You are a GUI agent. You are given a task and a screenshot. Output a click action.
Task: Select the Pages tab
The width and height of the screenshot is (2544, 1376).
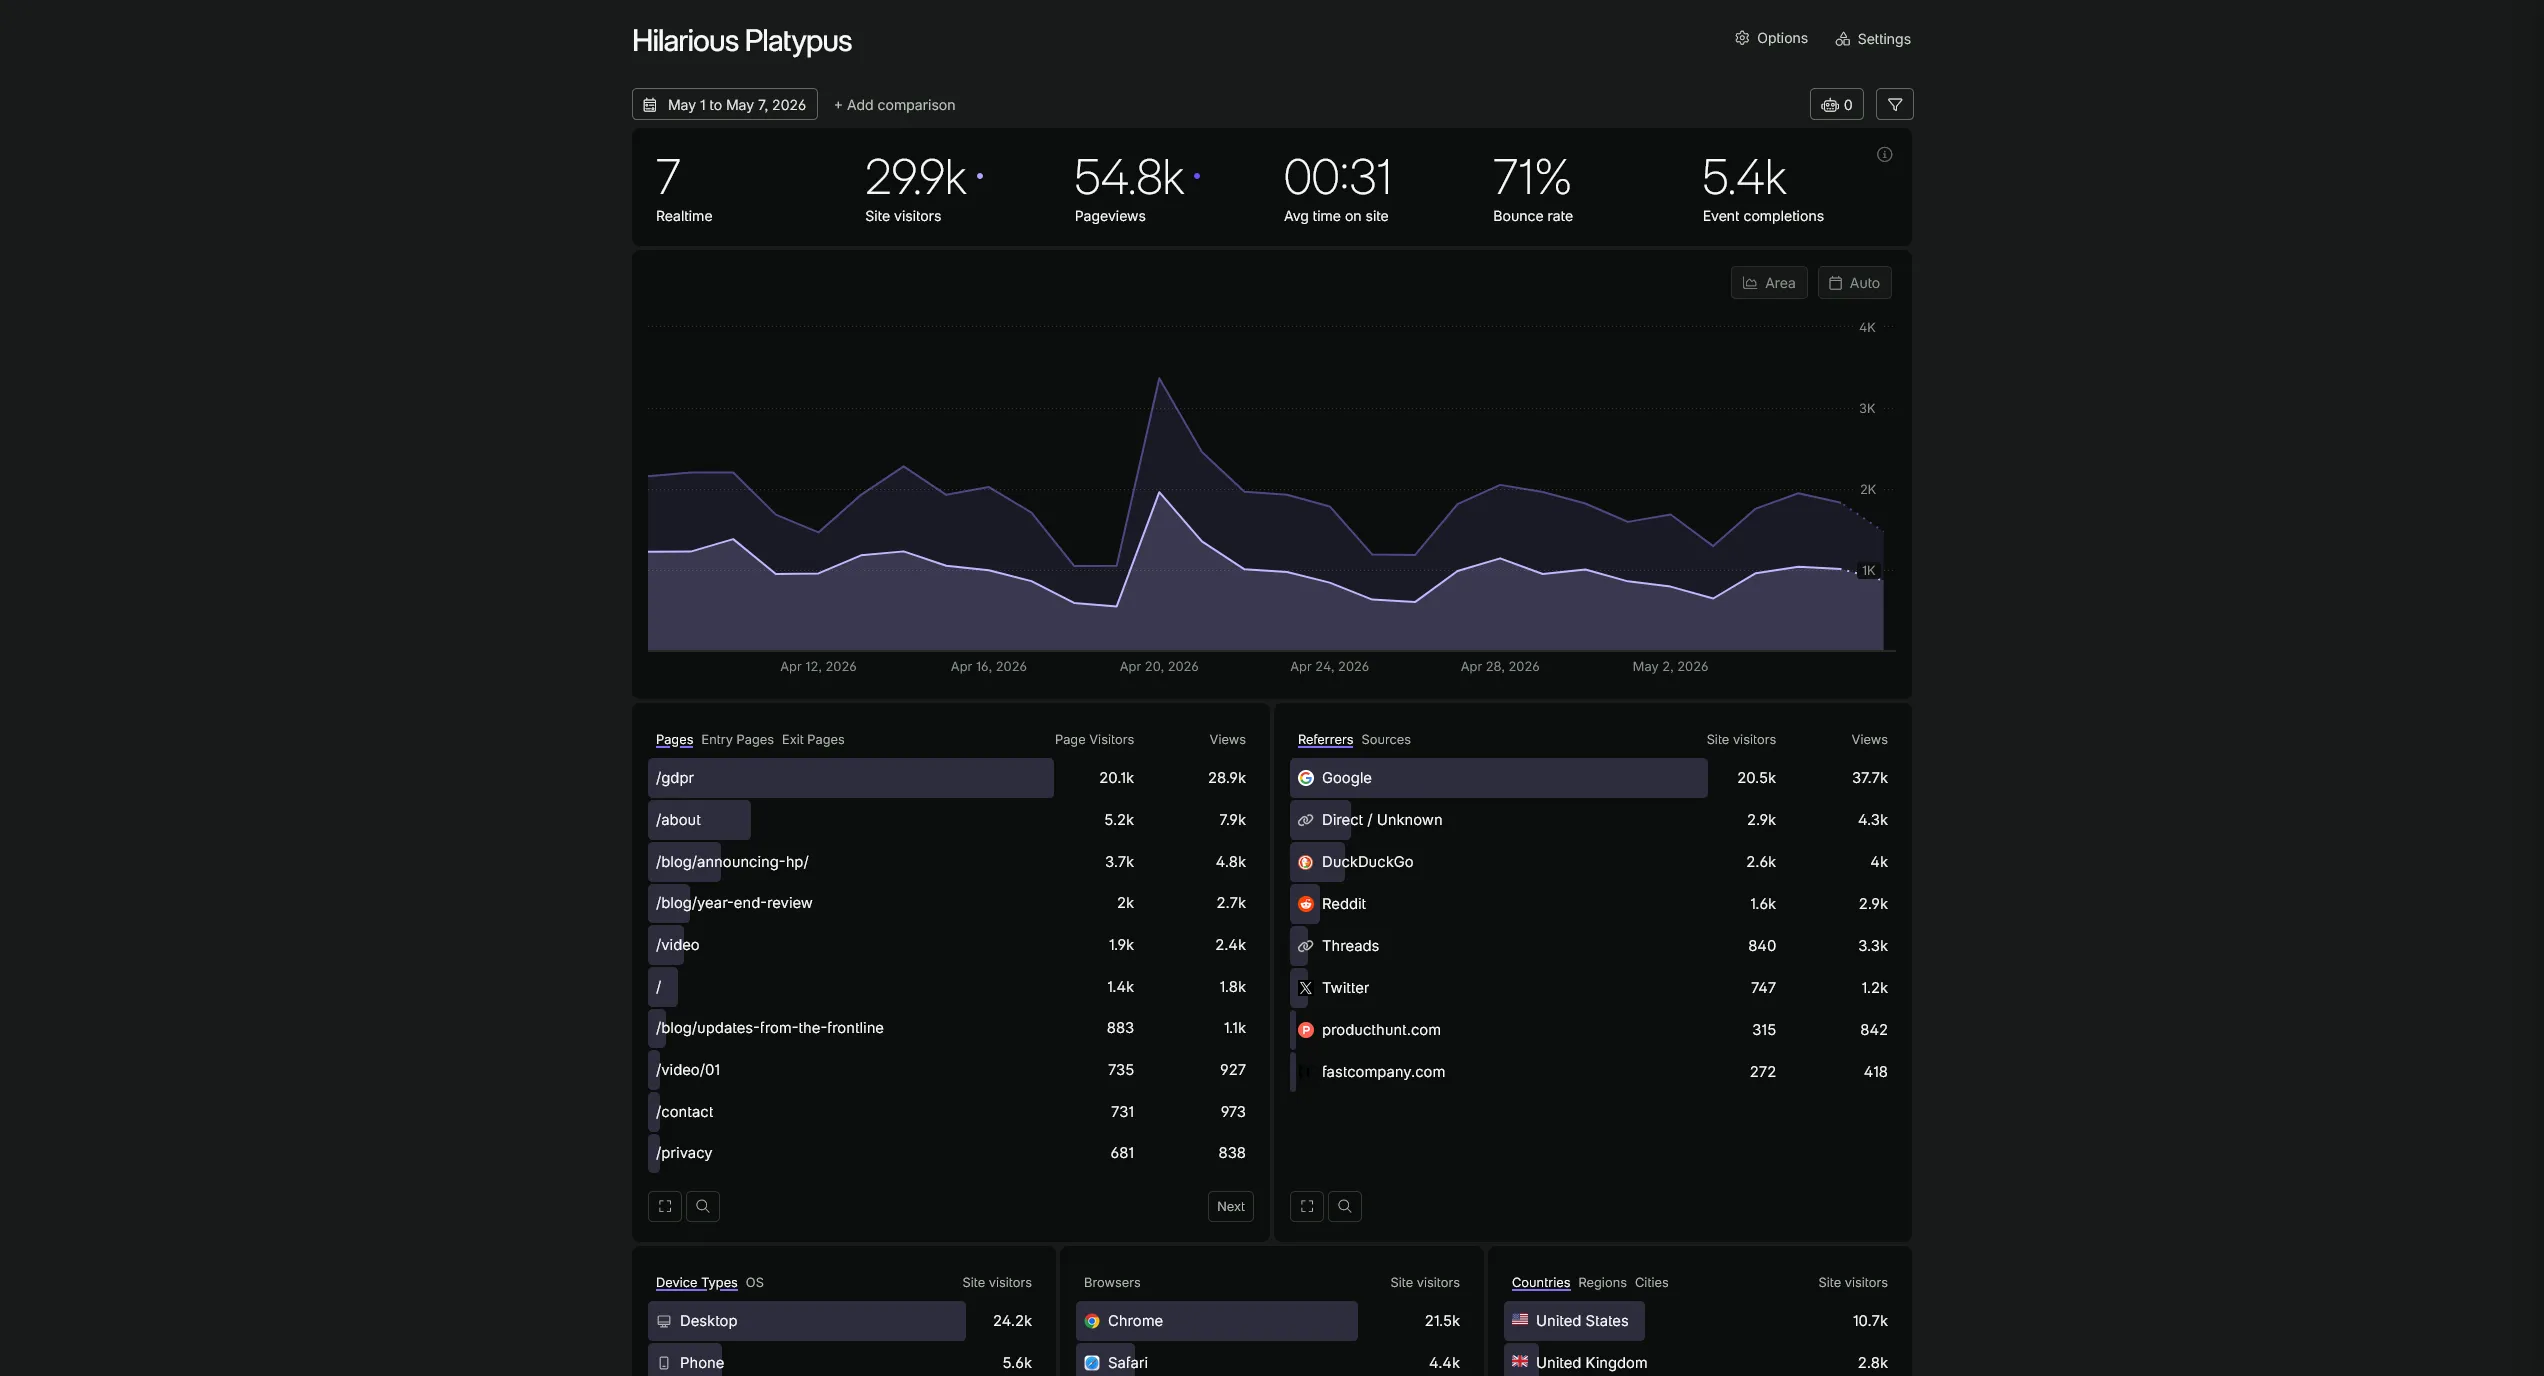tap(674, 739)
